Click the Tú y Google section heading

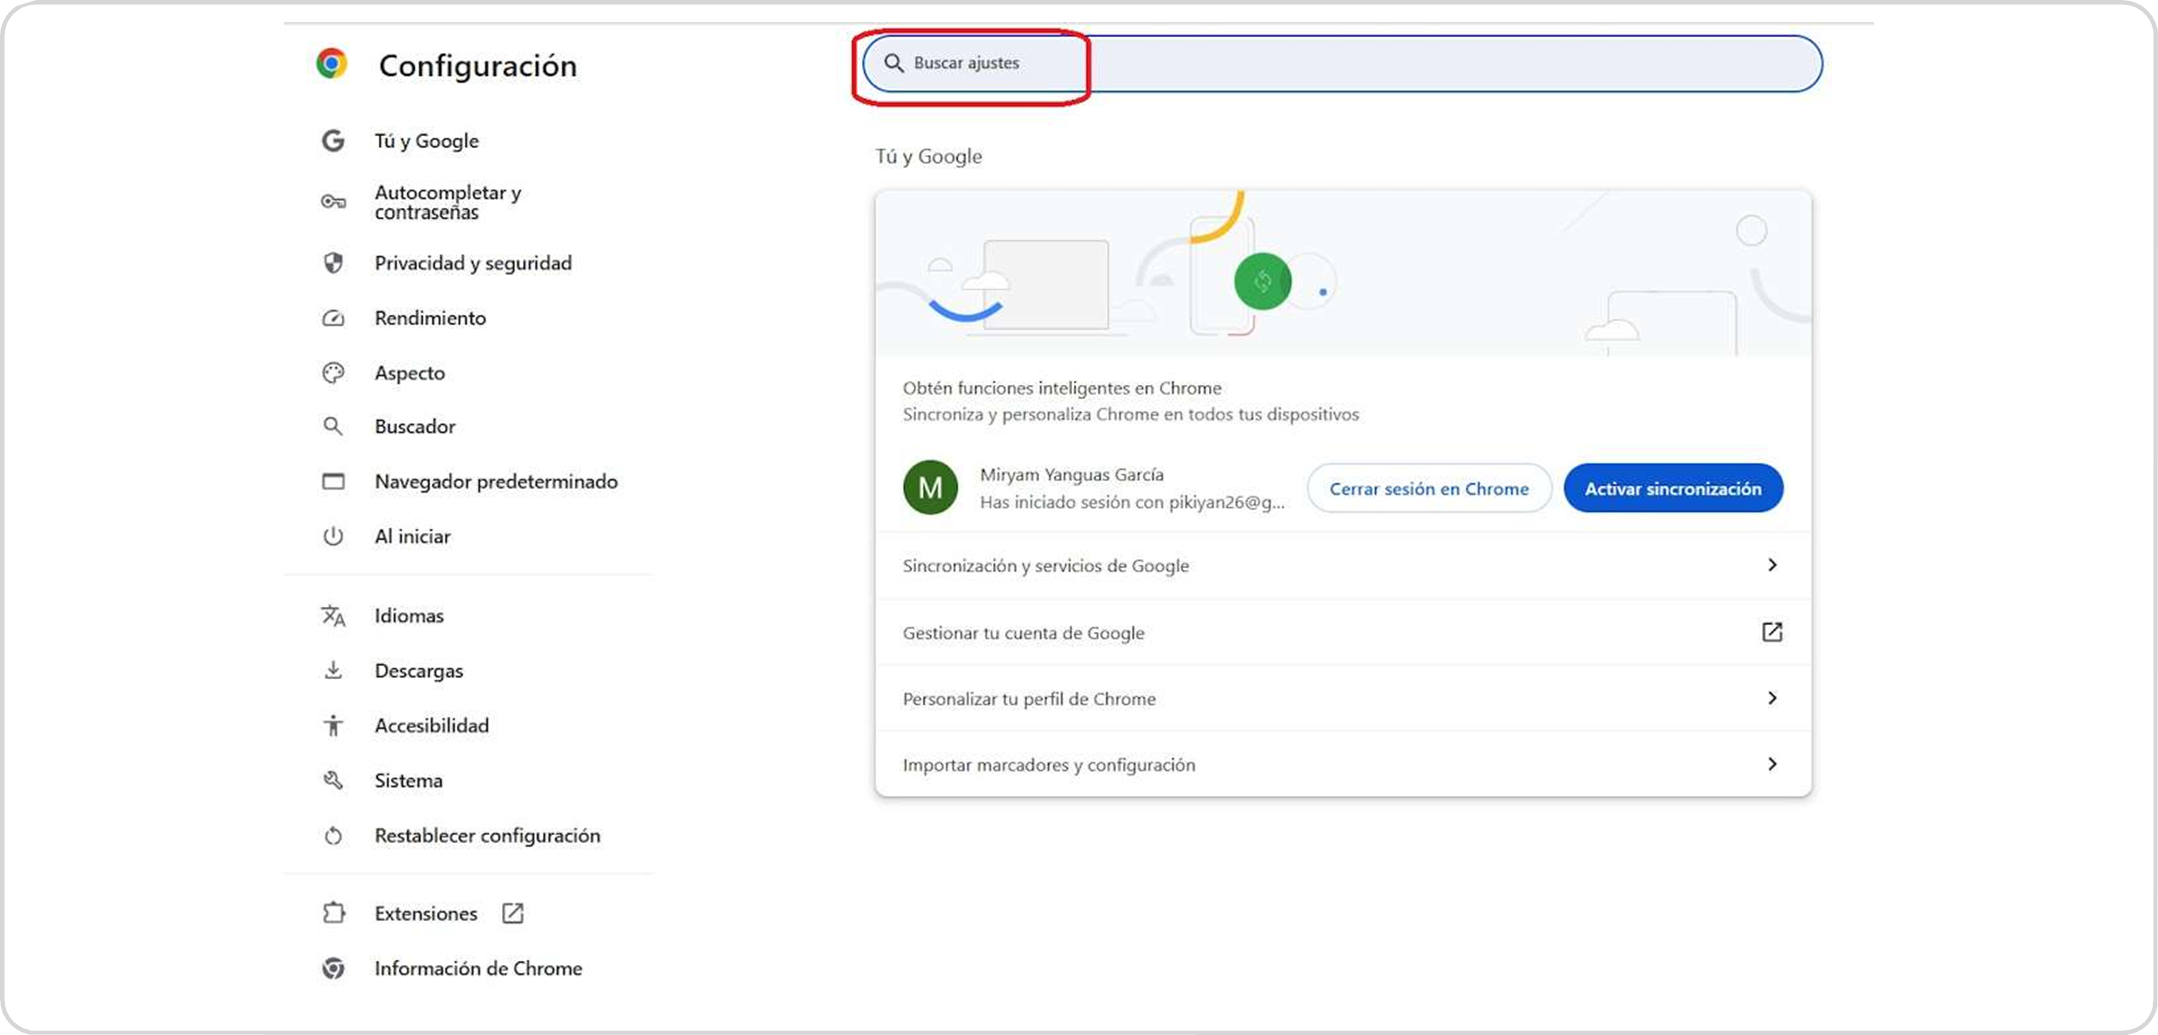click(x=929, y=156)
